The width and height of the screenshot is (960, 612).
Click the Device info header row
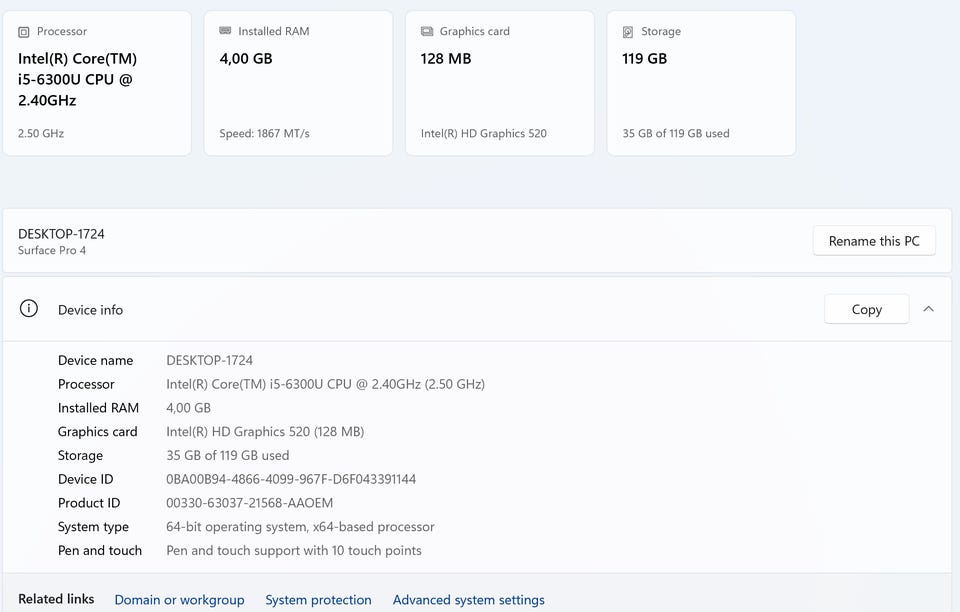477,309
